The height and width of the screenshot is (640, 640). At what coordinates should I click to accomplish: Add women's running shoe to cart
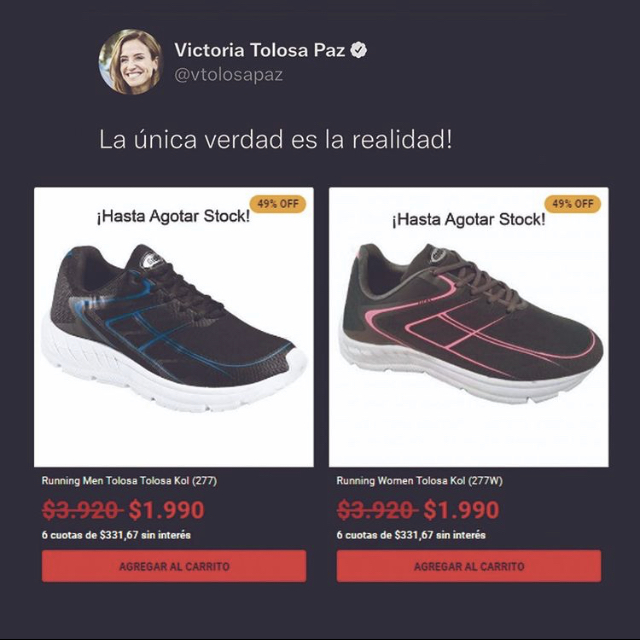(469, 566)
